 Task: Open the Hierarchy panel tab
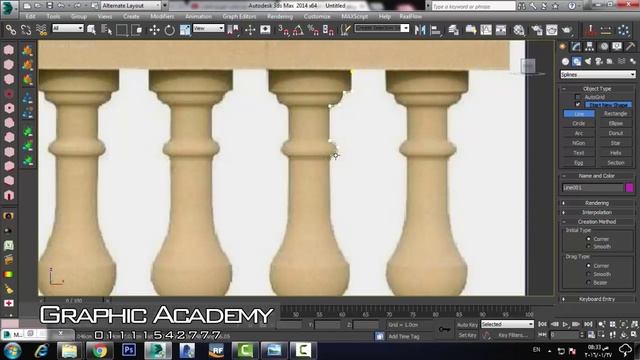(589, 47)
